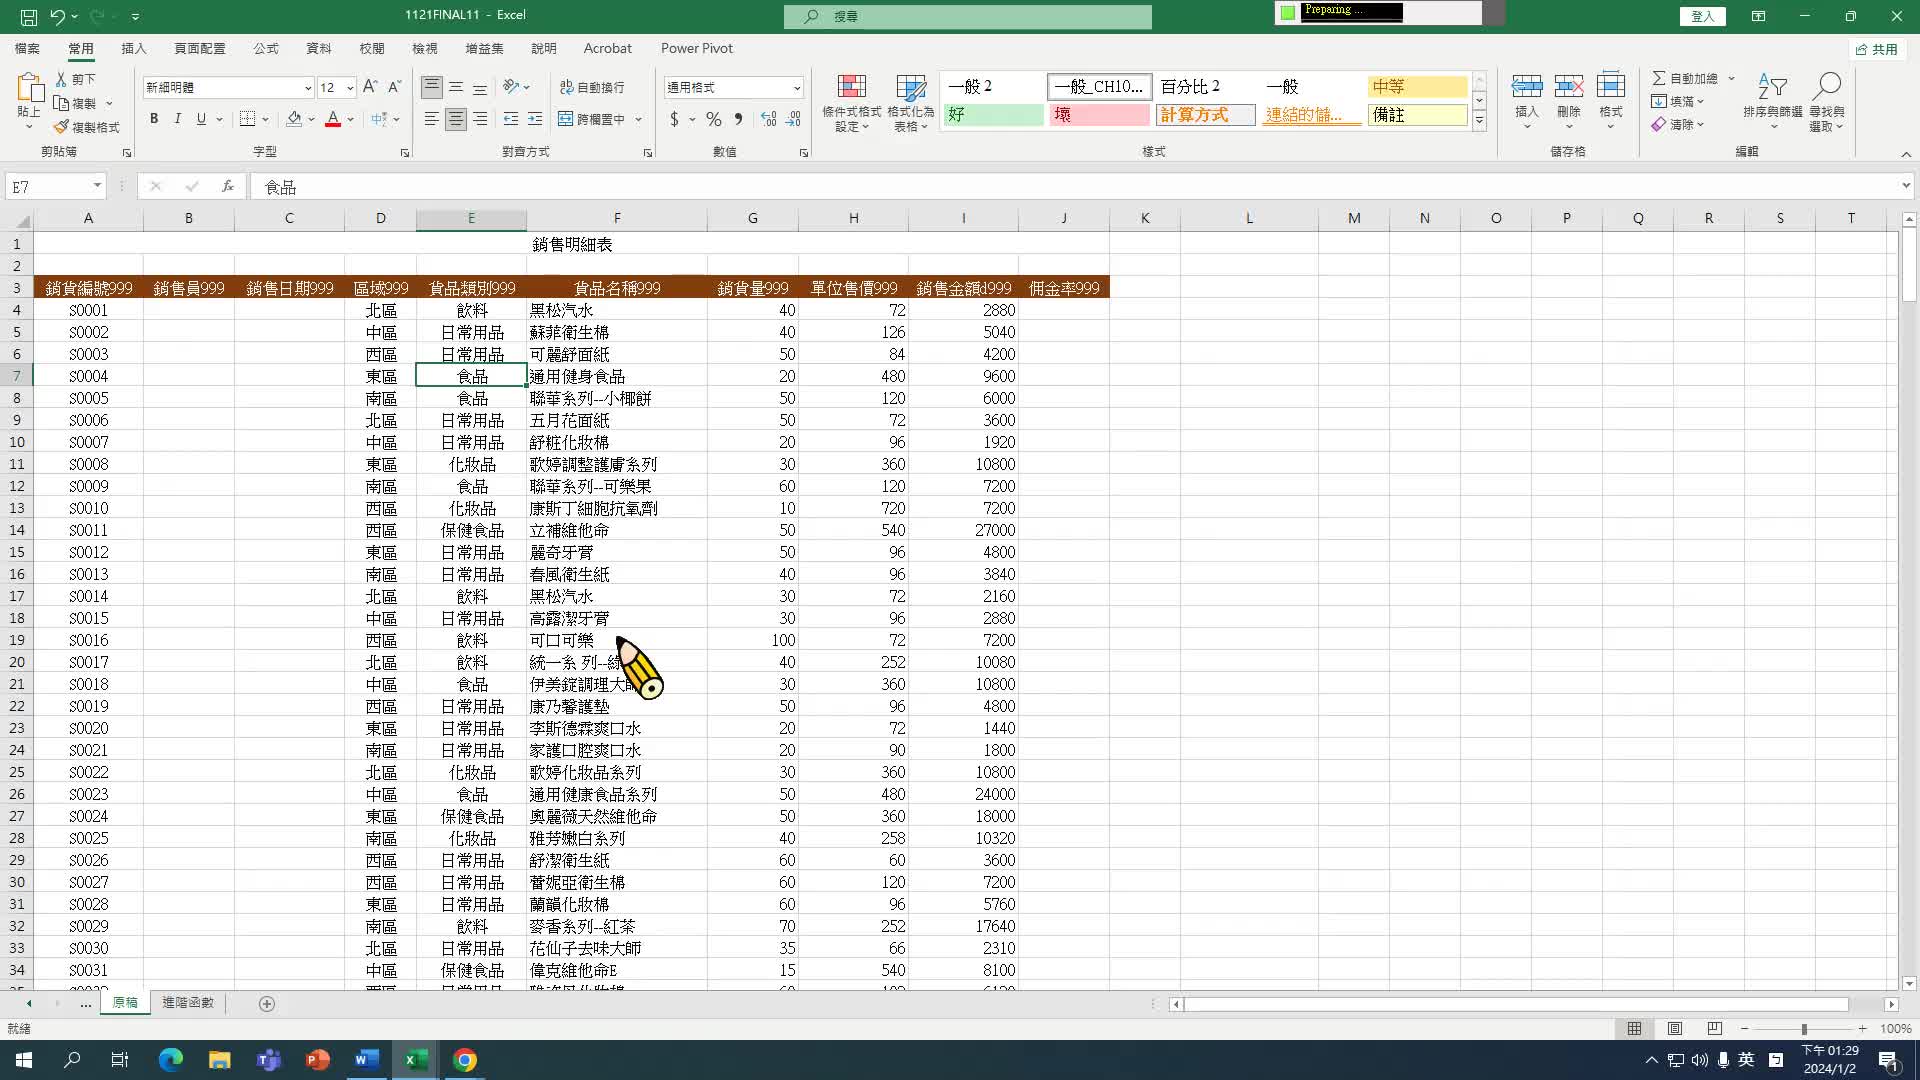The height and width of the screenshot is (1080, 1920).
Task: Open the 資料 (Data) ribbon tab
Action: (319, 48)
